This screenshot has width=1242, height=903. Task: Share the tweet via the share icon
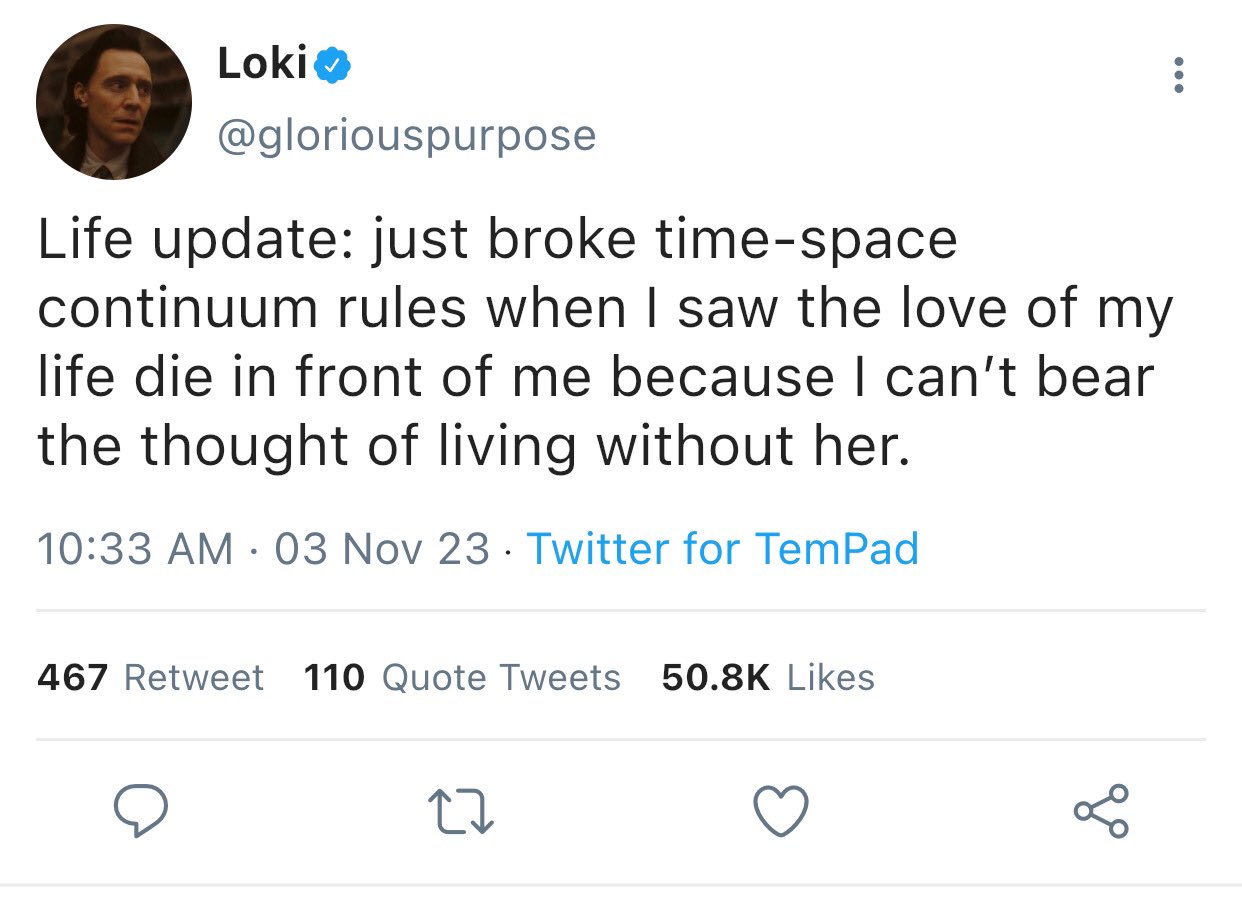[1101, 811]
